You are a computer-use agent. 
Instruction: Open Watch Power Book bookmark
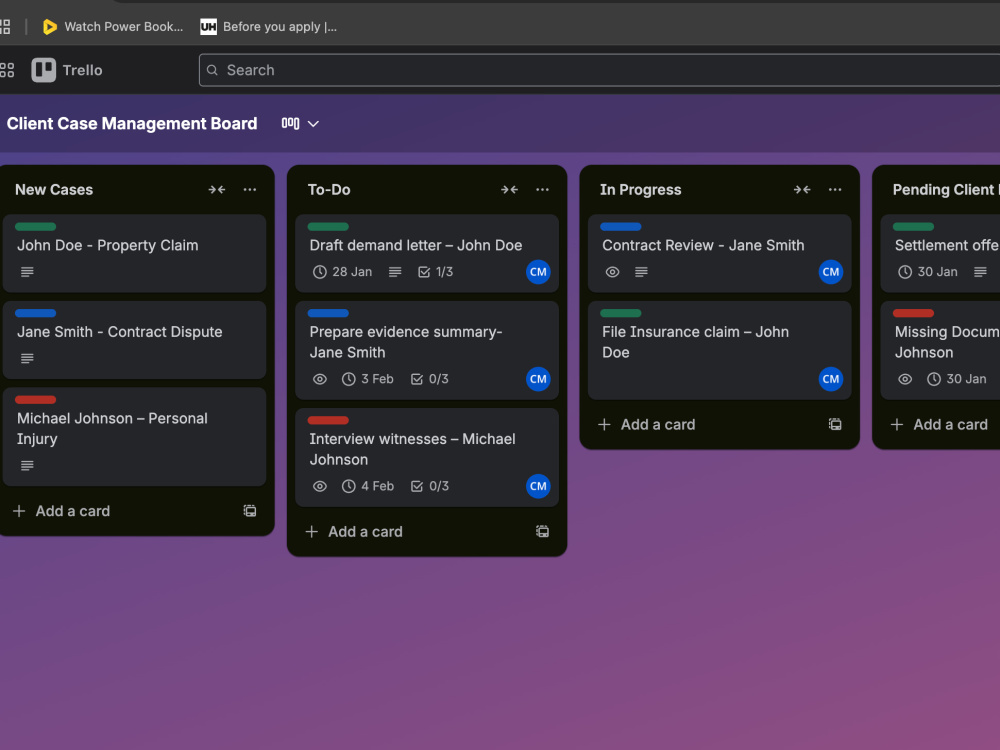113,27
